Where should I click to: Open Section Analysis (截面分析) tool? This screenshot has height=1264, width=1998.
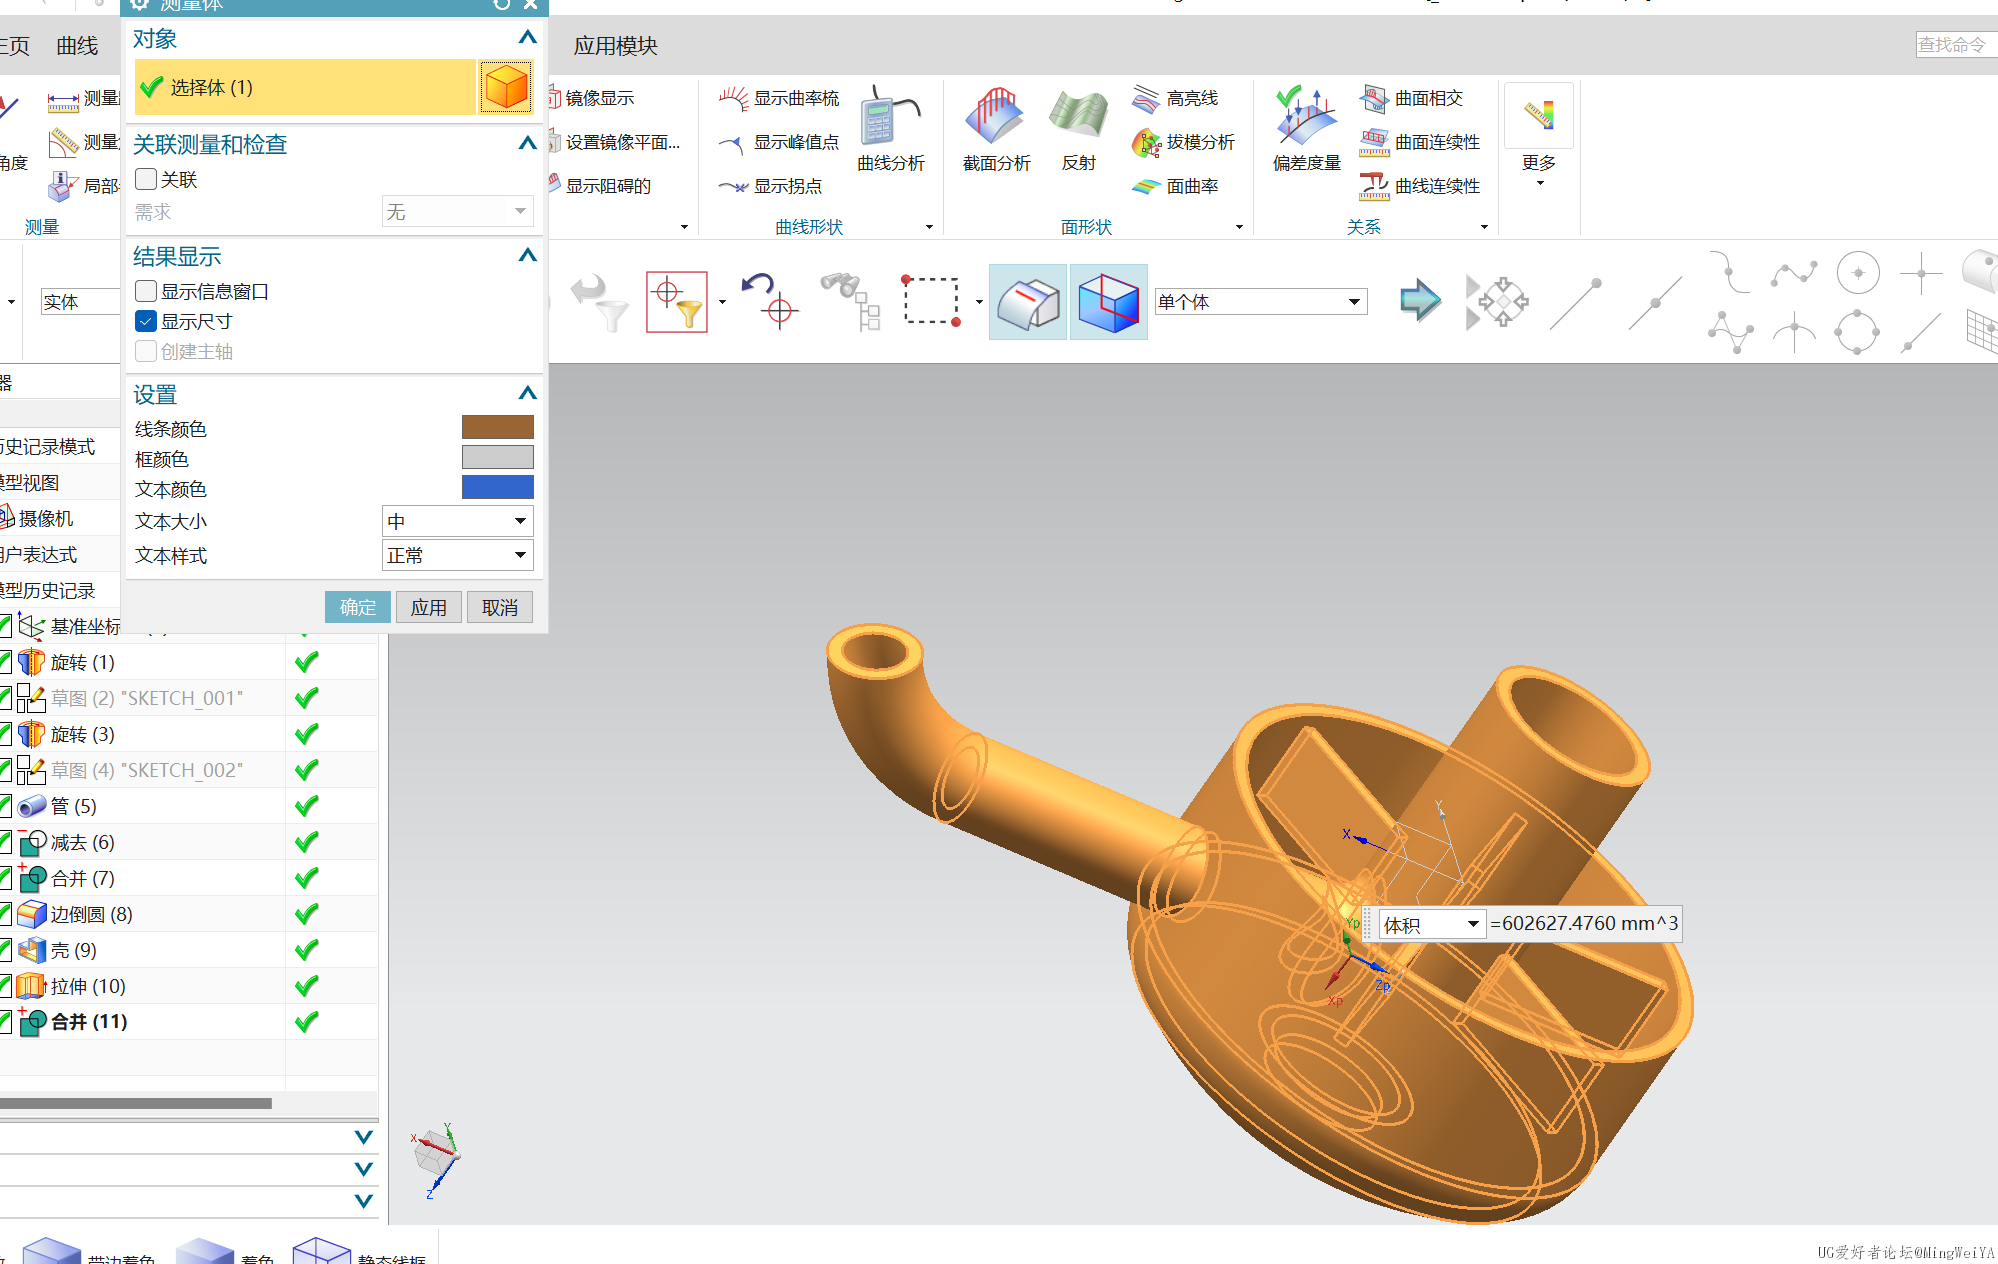click(x=996, y=129)
